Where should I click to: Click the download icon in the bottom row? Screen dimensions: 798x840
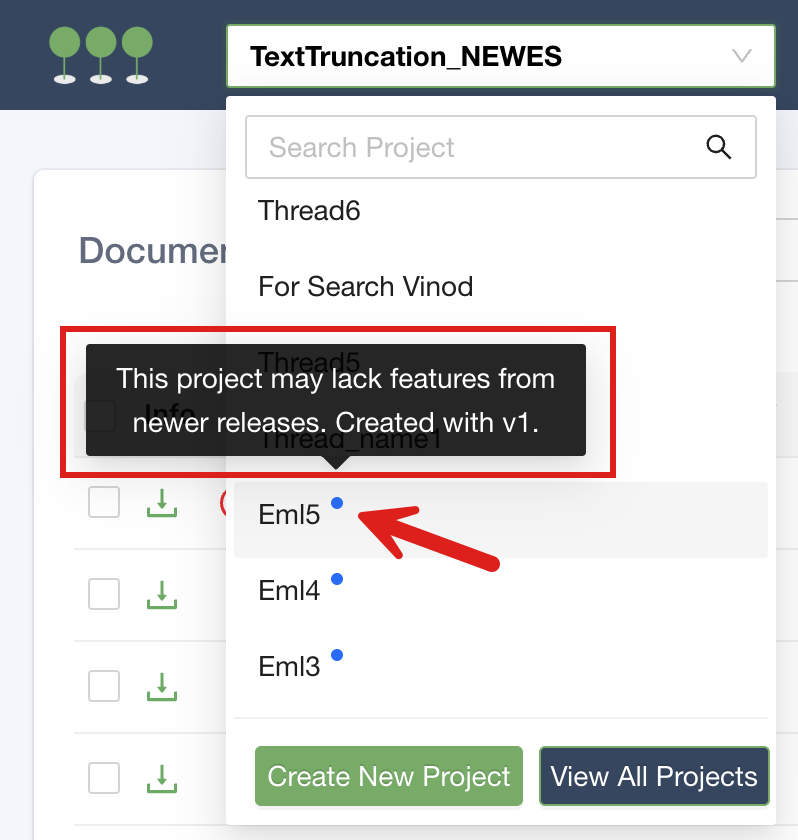[x=162, y=778]
